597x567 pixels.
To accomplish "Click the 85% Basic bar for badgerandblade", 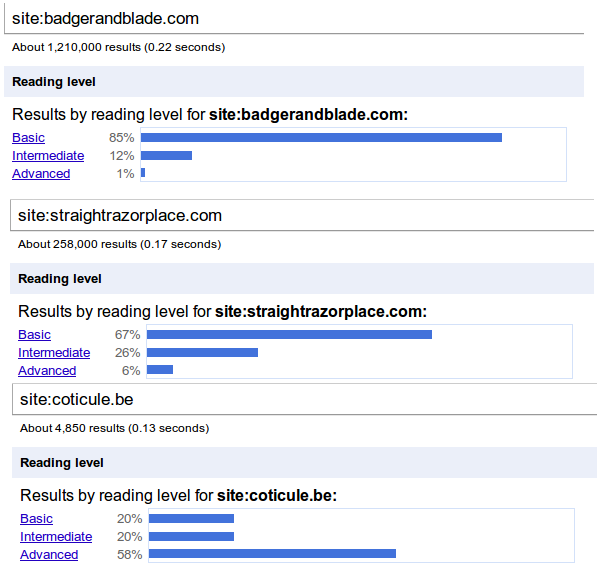I will click(321, 137).
